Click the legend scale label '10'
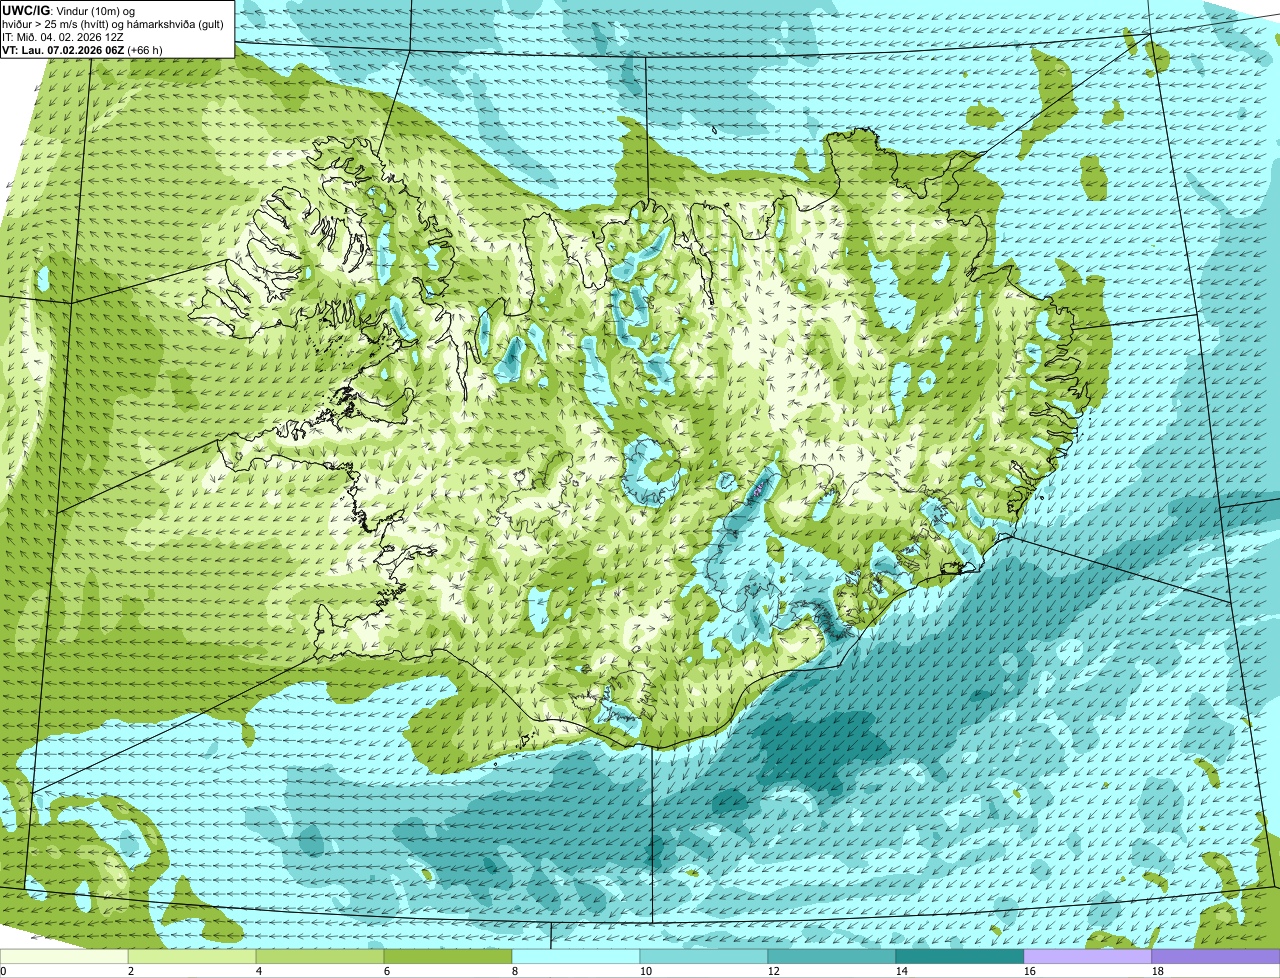Screen dimensions: 1280x978 point(646,971)
